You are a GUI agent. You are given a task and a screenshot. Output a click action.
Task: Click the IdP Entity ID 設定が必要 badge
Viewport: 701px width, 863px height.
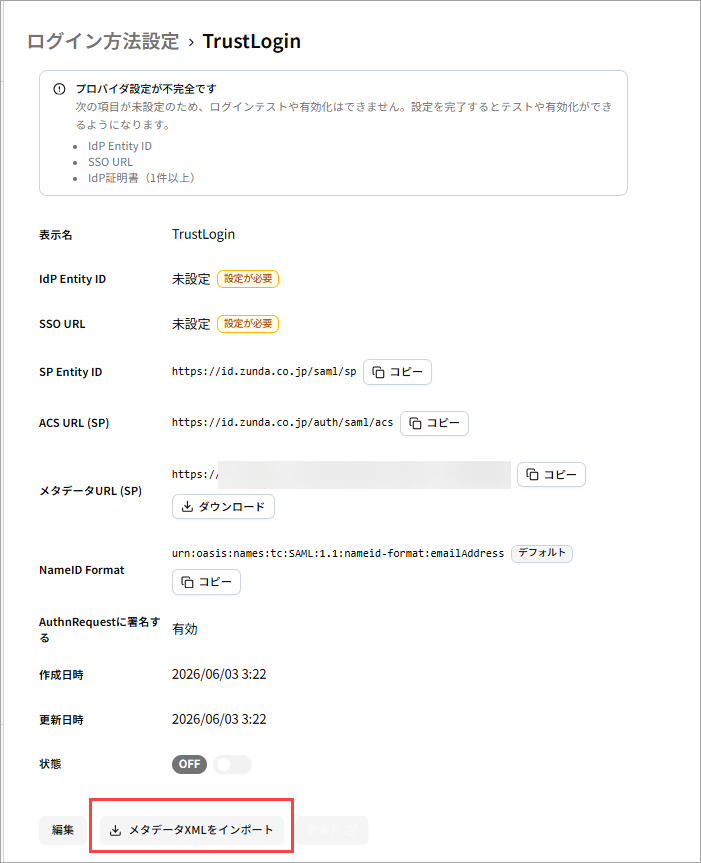click(x=248, y=279)
